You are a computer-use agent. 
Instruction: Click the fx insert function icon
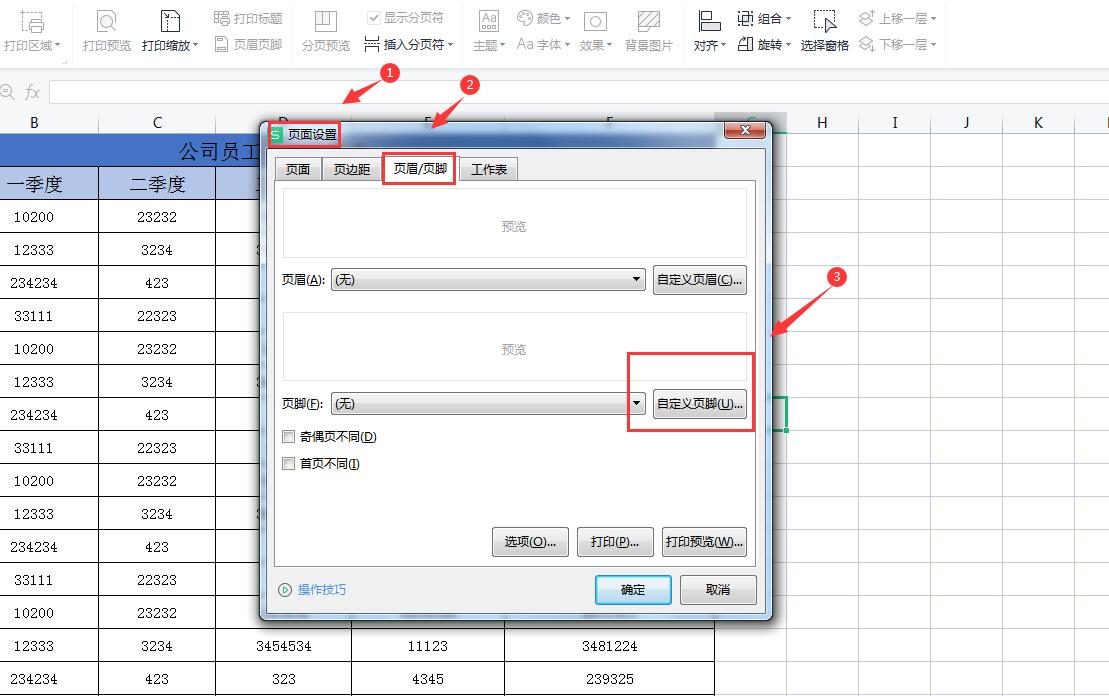click(33, 92)
